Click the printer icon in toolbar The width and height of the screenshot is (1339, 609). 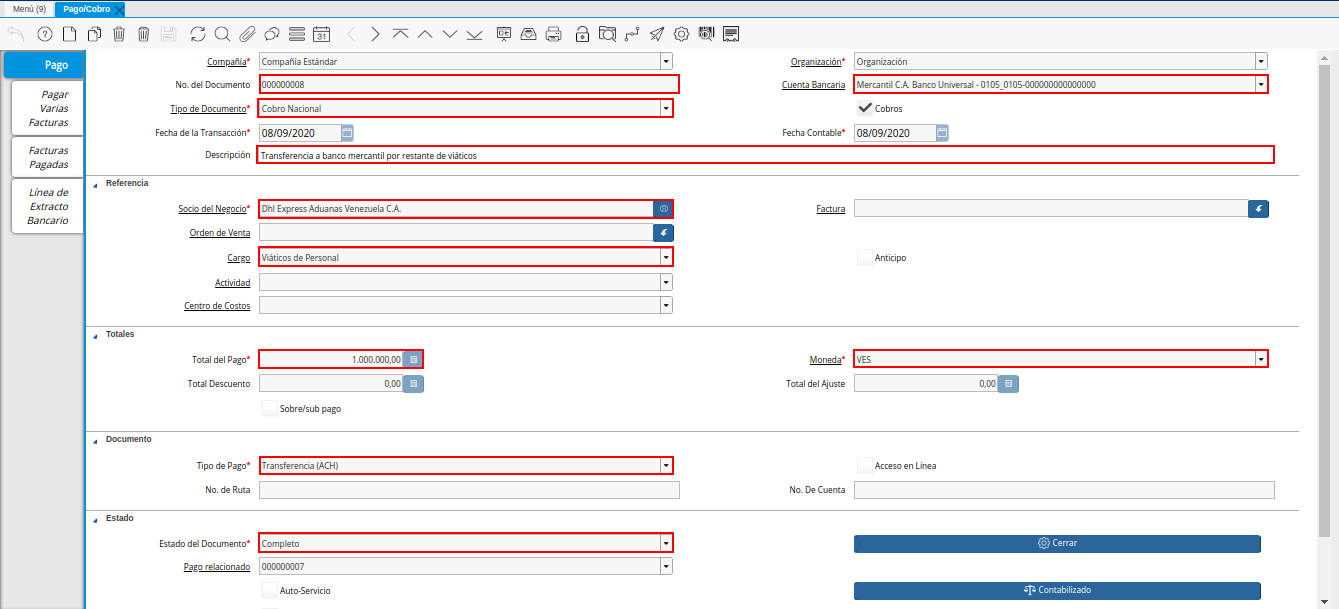click(x=553, y=34)
